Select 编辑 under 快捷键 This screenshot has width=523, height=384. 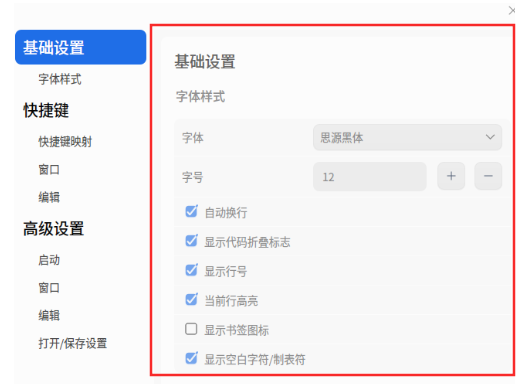49,197
